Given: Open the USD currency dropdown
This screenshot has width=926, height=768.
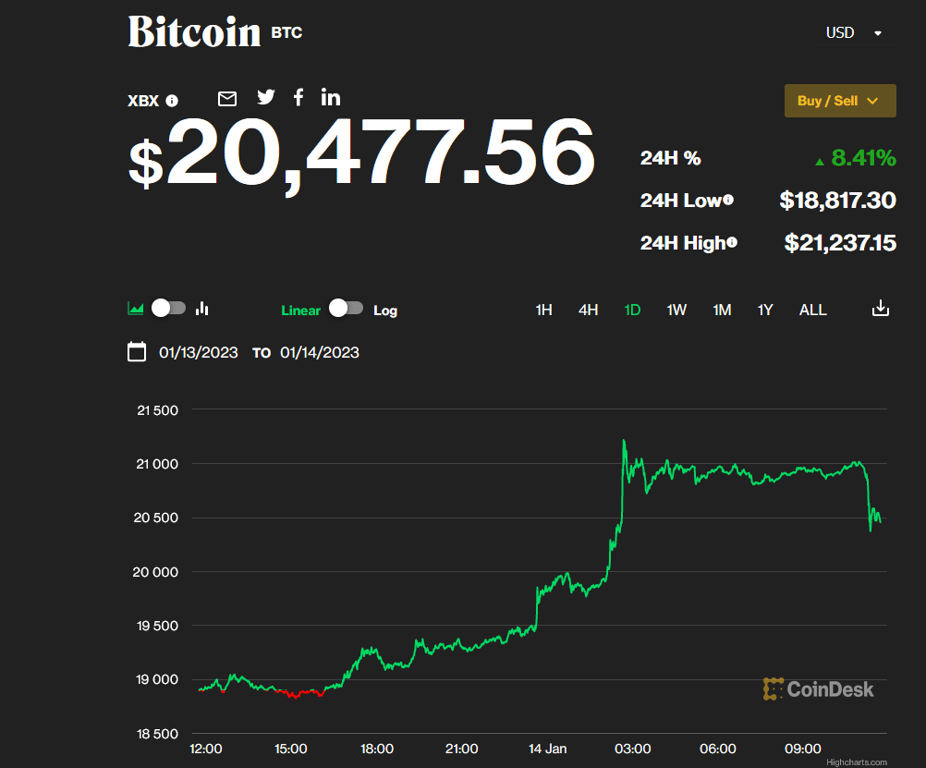Looking at the screenshot, I should tap(853, 33).
